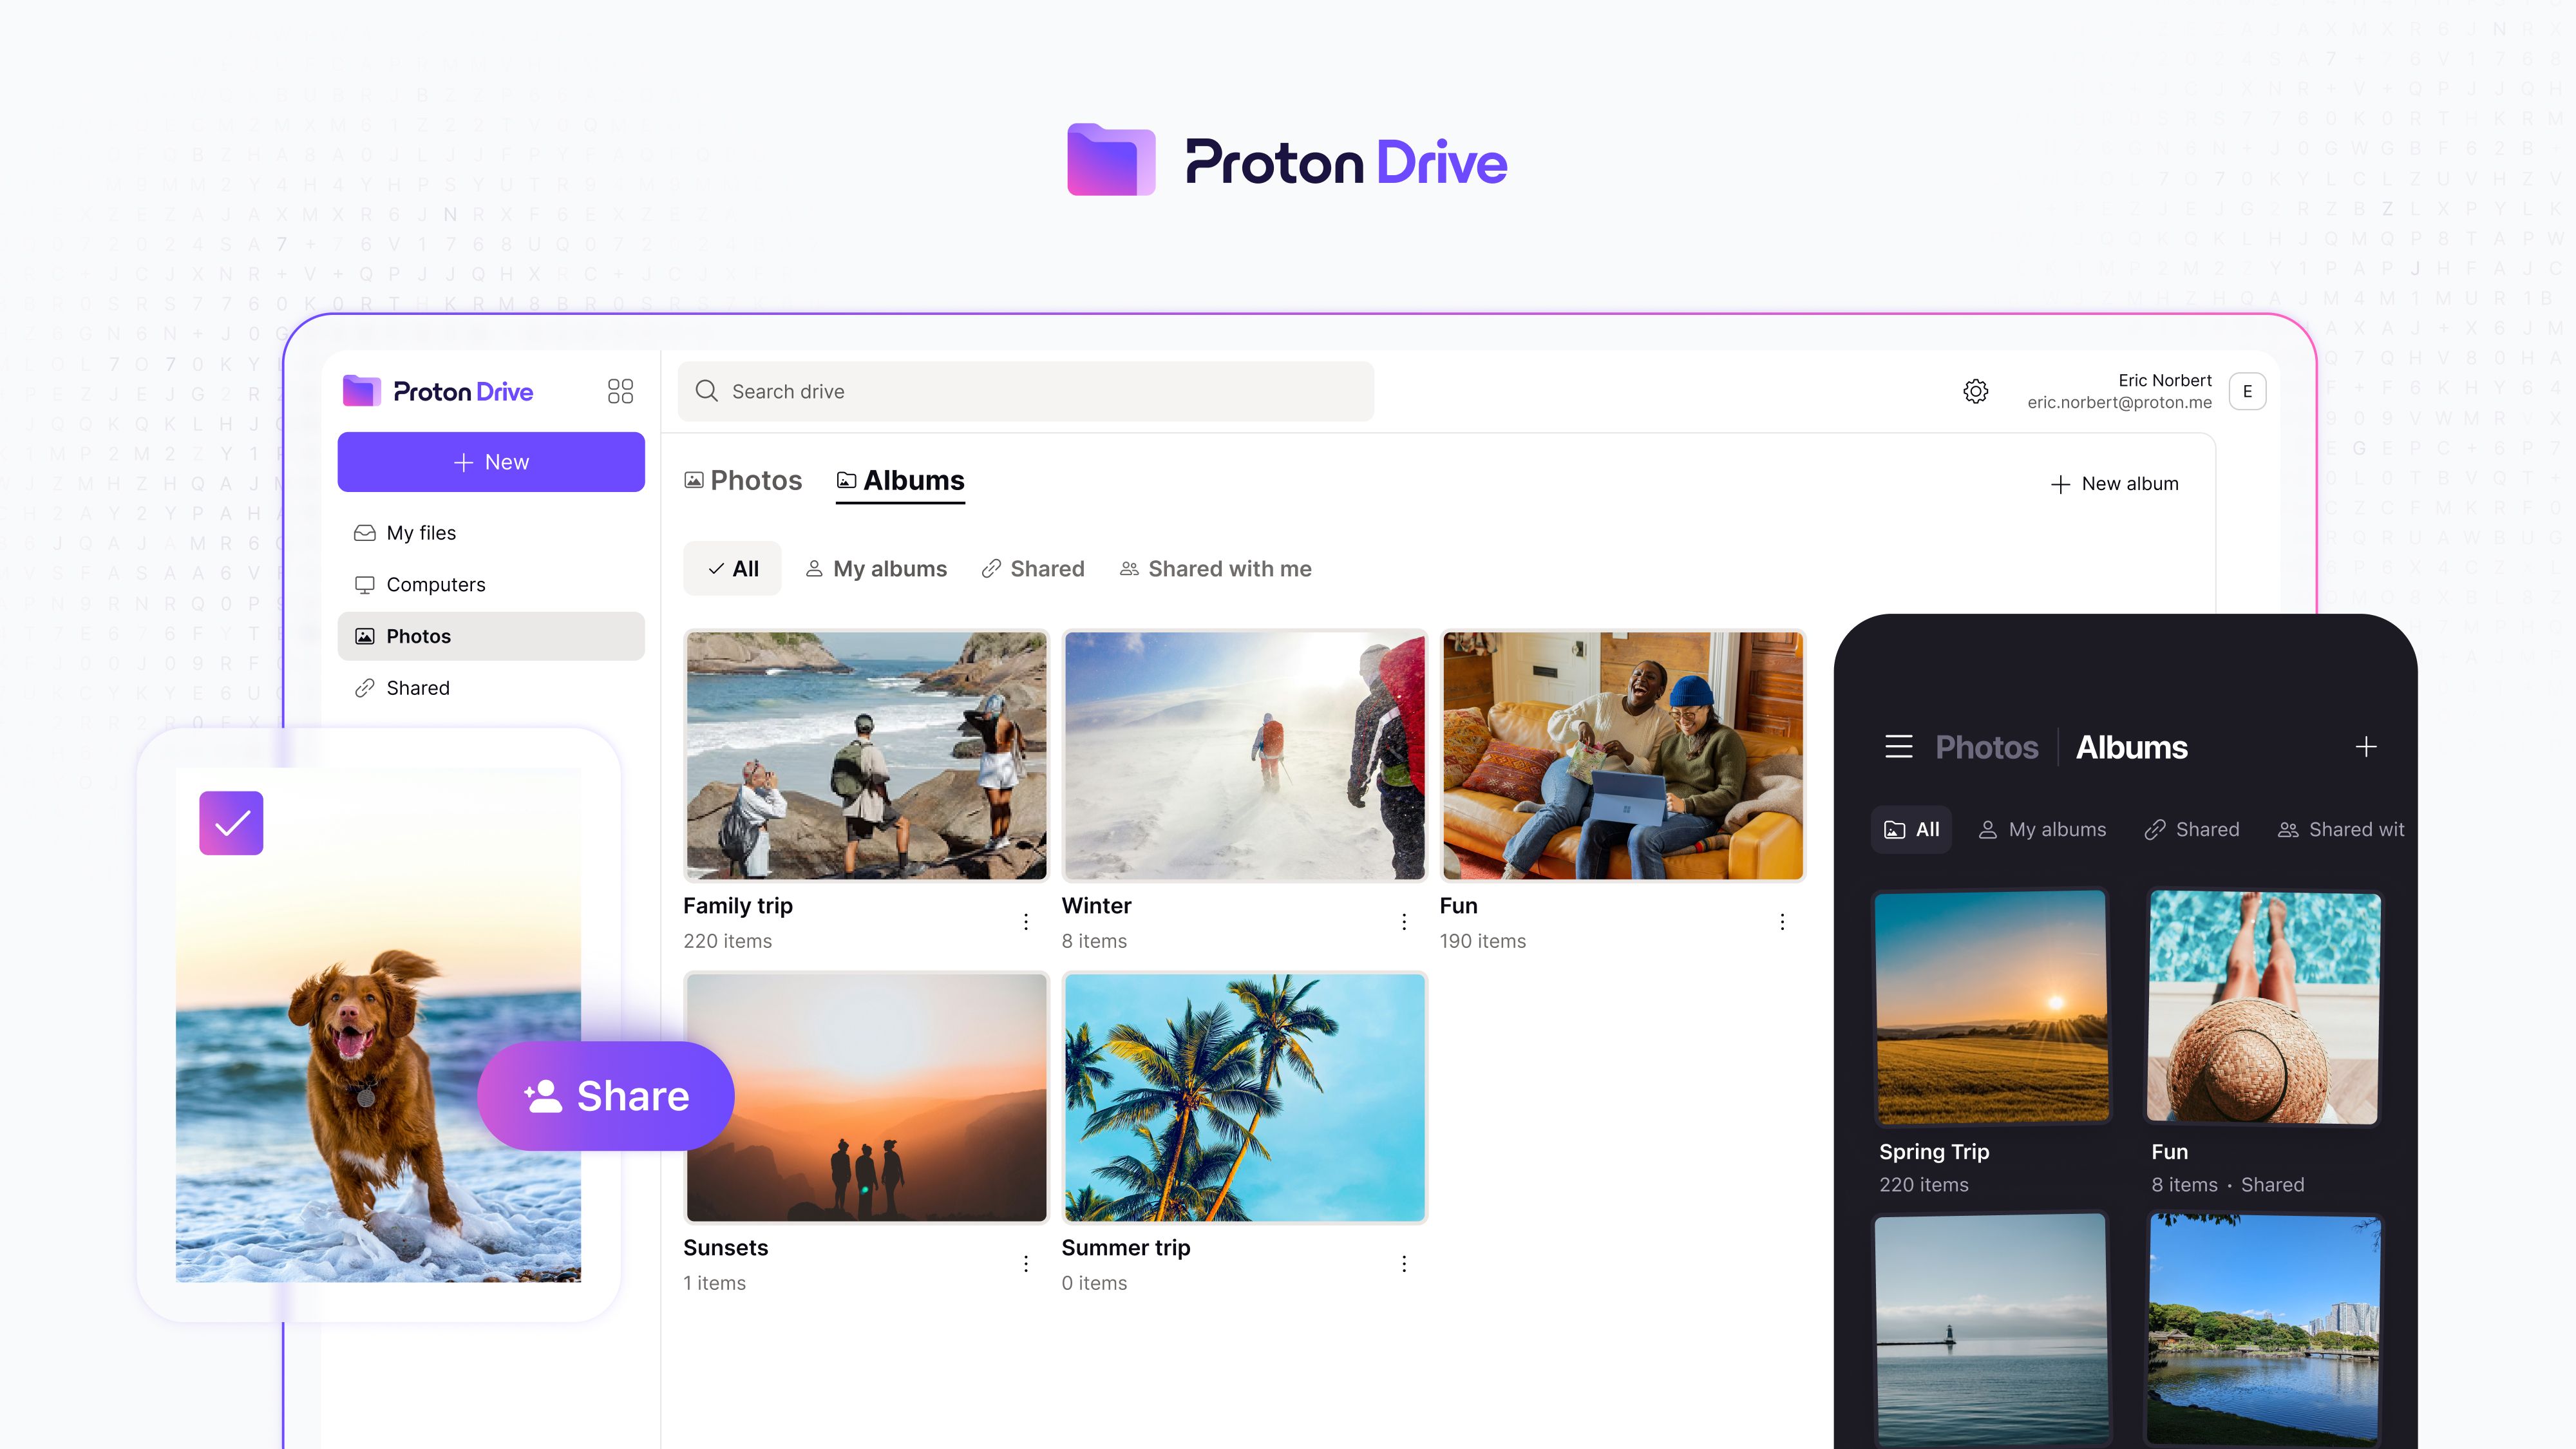Screen dimensions: 2576x1449
Task: Open hamburger menu in the mobile view
Action: 1898,747
